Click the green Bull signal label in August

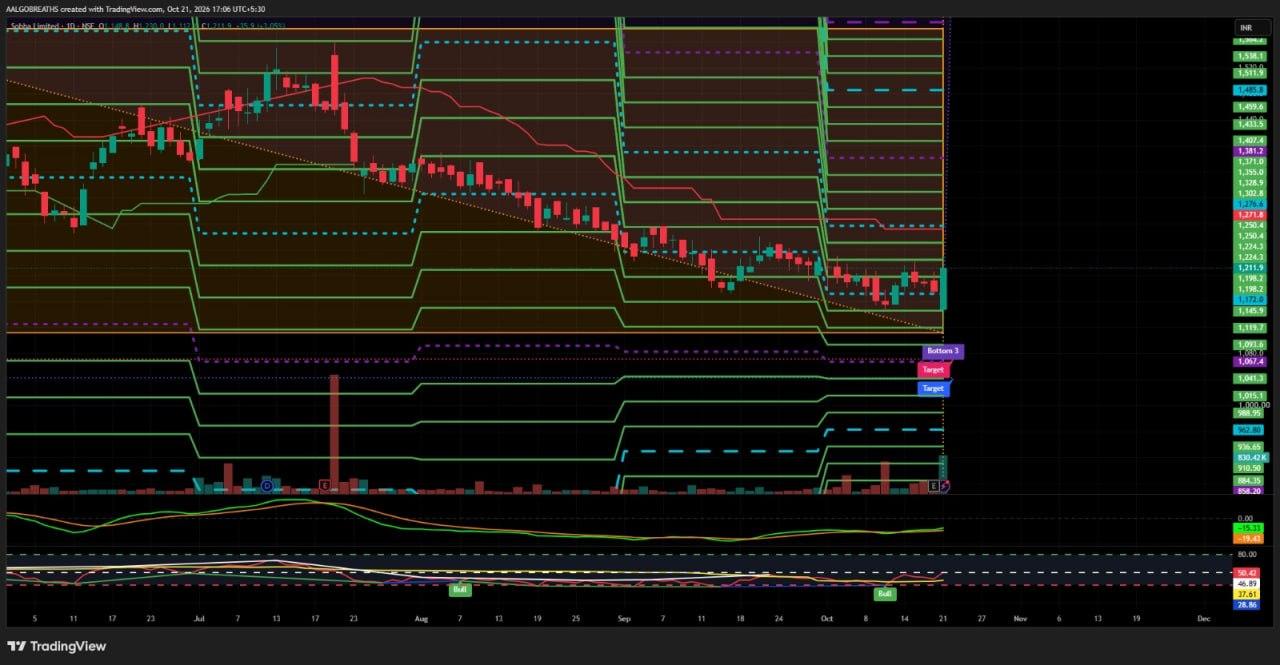tap(461, 590)
